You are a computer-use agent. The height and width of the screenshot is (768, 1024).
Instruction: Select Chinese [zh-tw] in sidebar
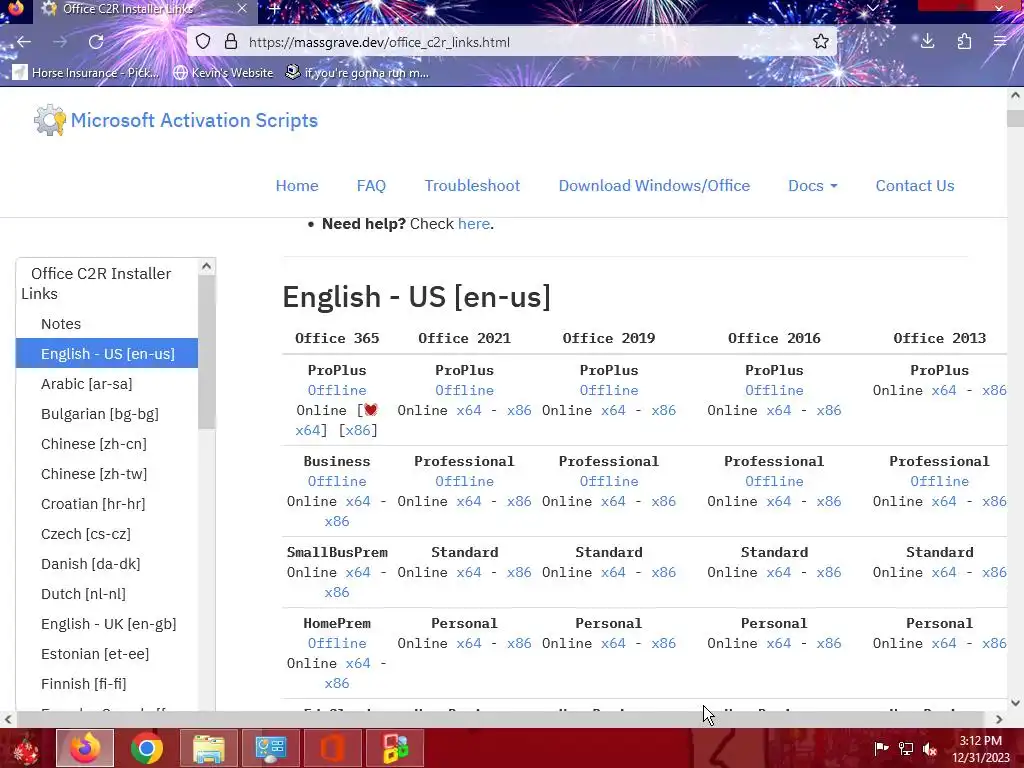pos(93,474)
